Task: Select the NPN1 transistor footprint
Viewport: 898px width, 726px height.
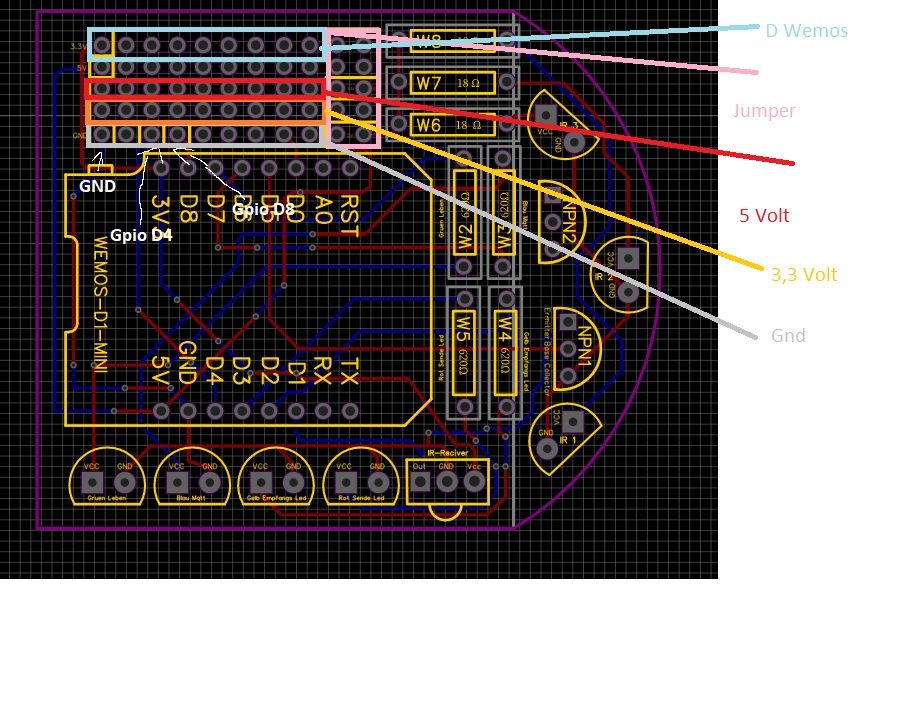Action: [577, 349]
